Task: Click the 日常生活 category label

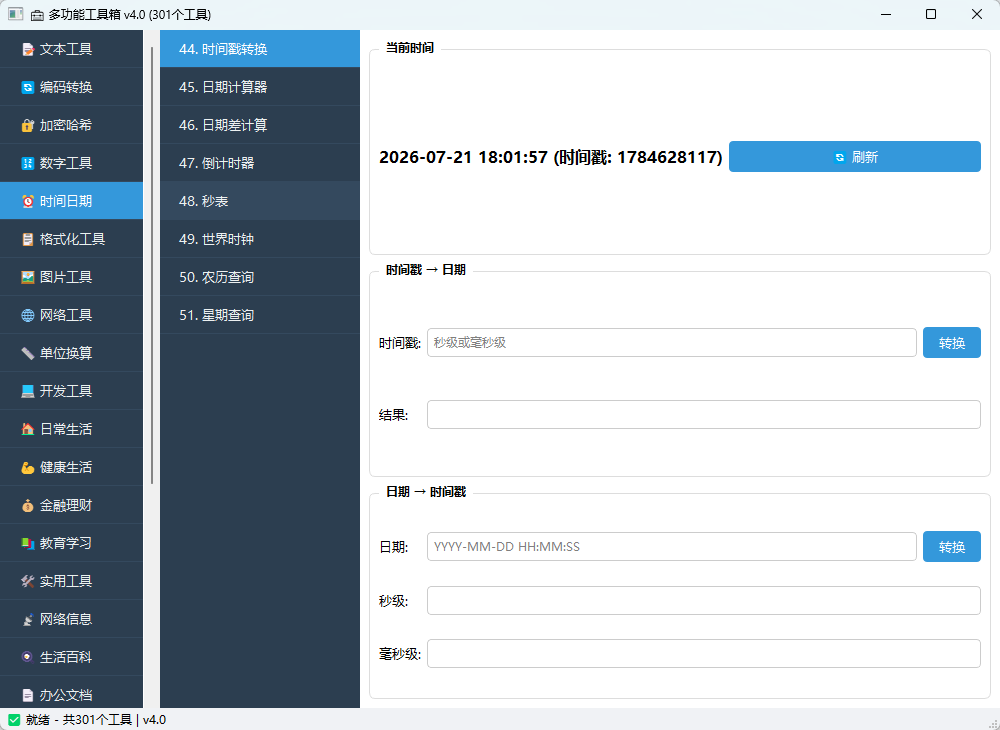Action: [66, 429]
